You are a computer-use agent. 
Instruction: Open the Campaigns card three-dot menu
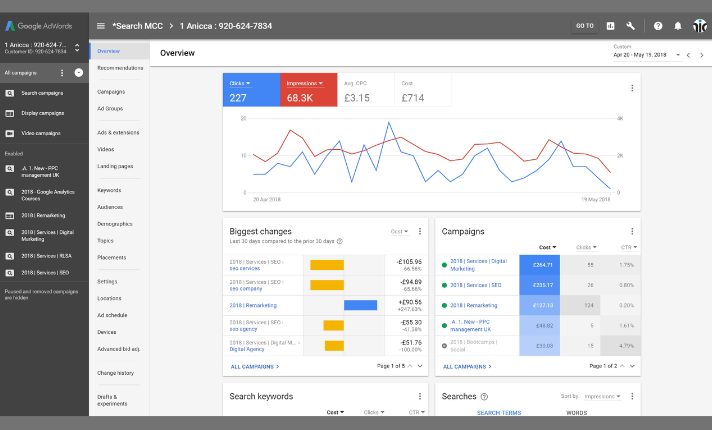pos(632,231)
